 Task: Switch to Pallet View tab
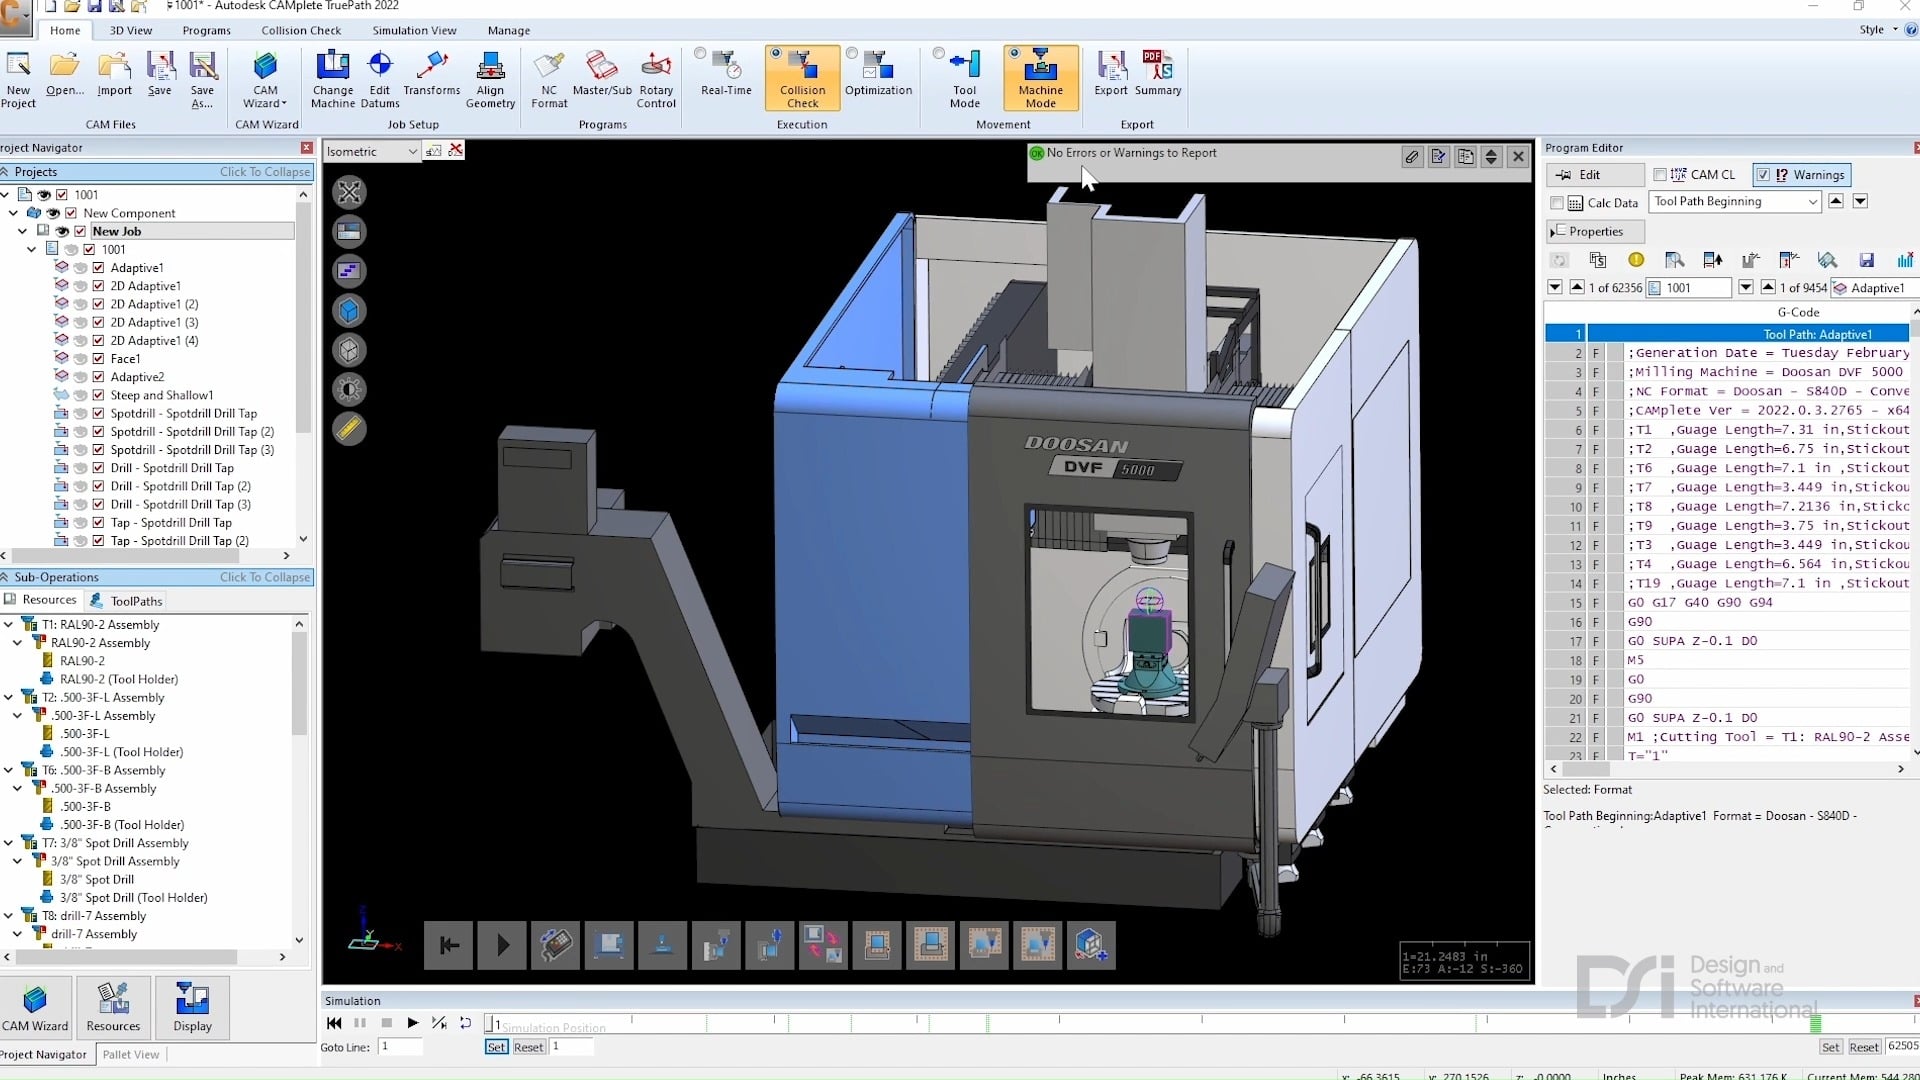pos(130,1054)
